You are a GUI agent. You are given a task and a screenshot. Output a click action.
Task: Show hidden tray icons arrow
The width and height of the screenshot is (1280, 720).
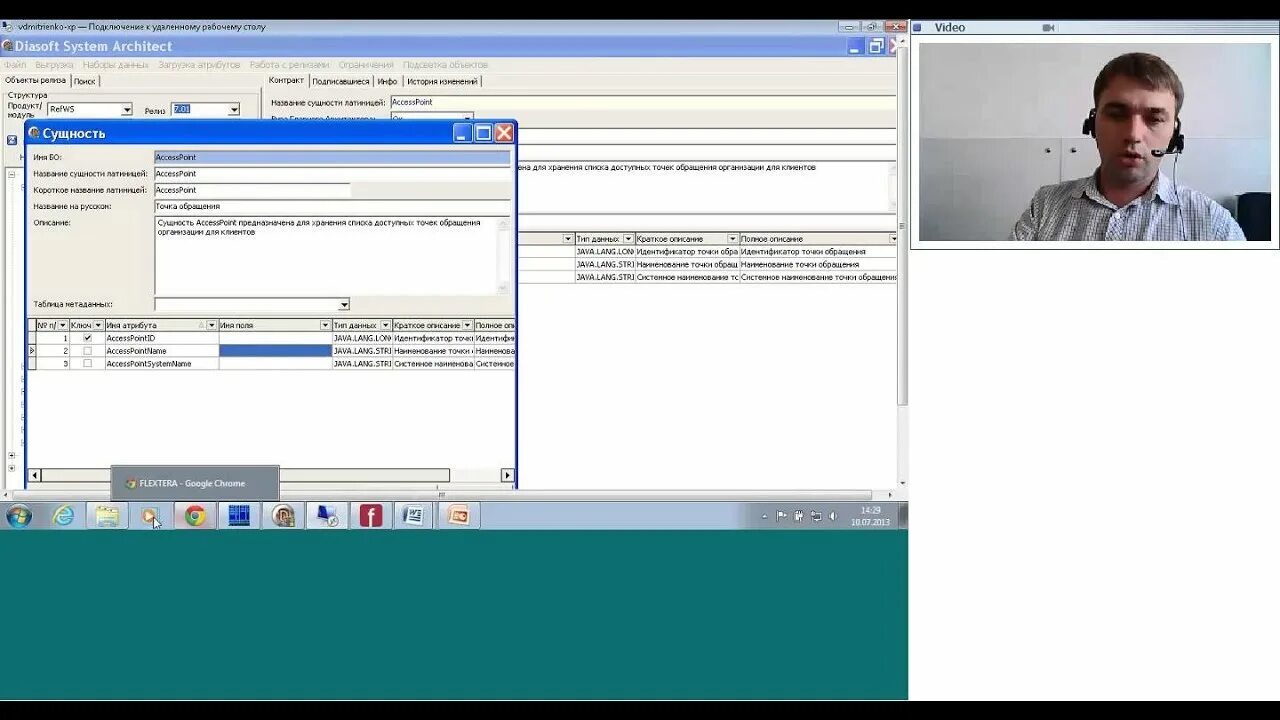[765, 517]
